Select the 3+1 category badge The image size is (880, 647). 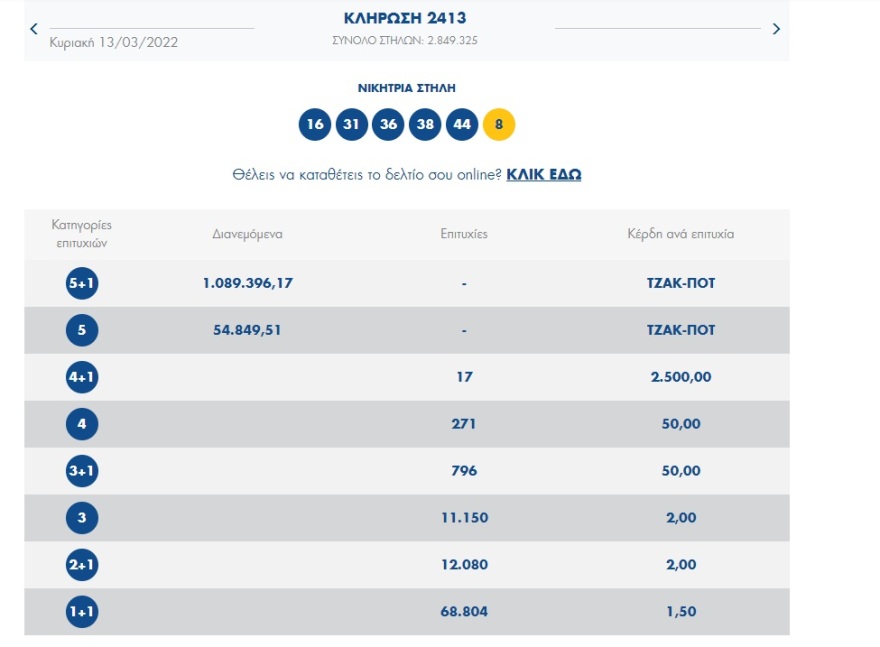tap(82, 471)
